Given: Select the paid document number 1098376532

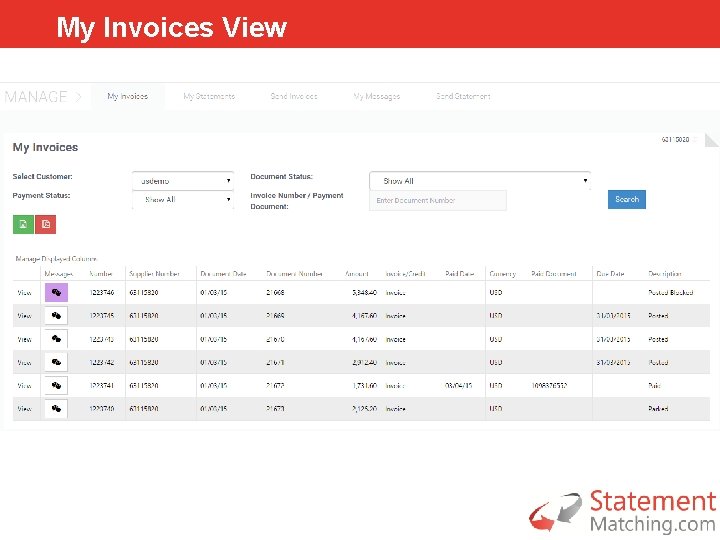Looking at the screenshot, I should click(x=549, y=386).
